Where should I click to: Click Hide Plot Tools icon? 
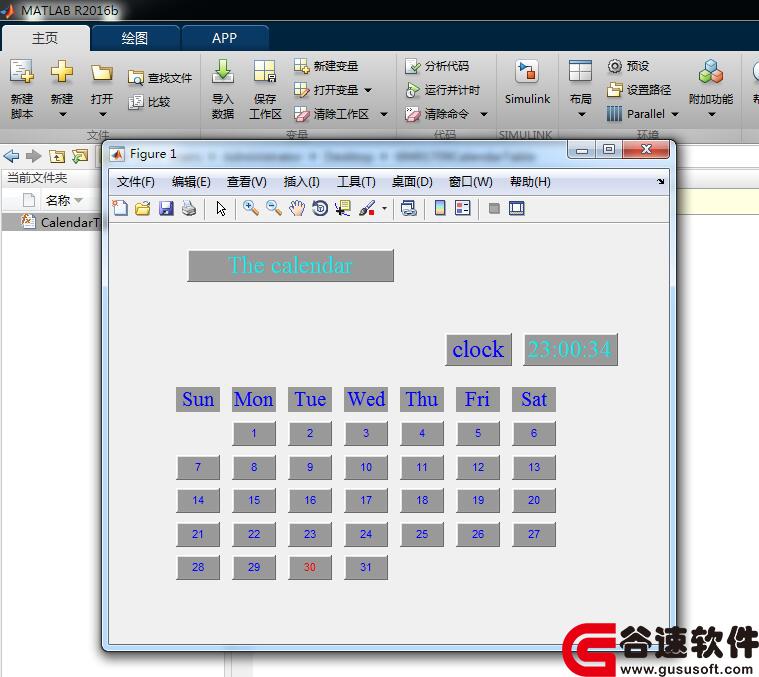[494, 209]
